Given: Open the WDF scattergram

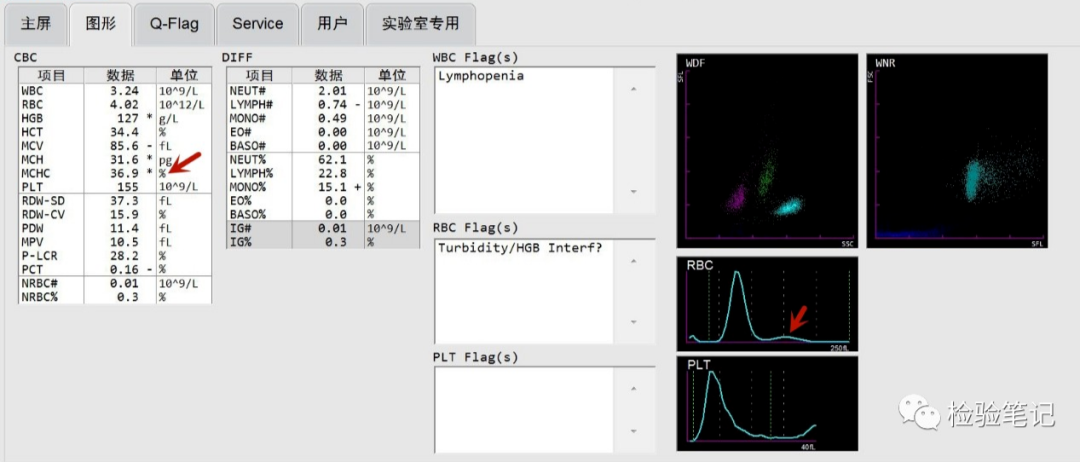Looking at the screenshot, I should [767, 151].
